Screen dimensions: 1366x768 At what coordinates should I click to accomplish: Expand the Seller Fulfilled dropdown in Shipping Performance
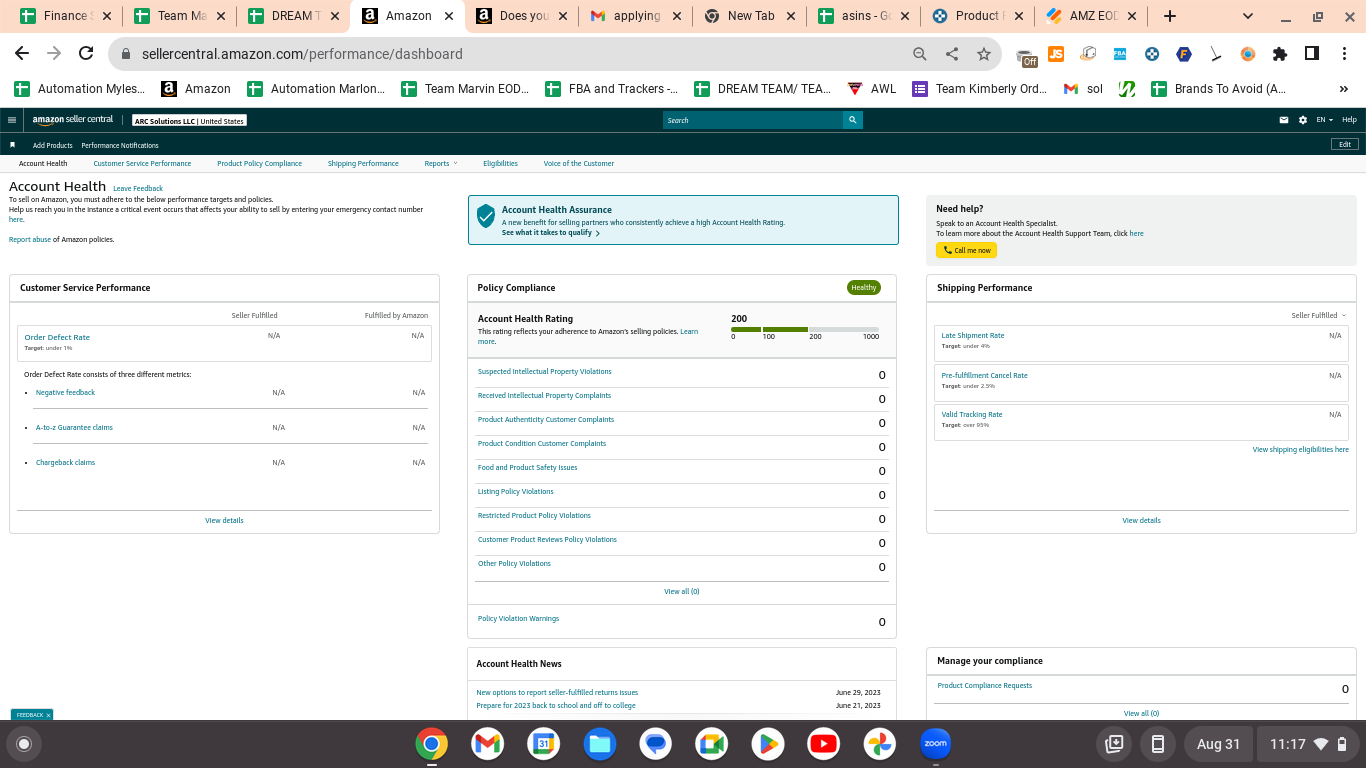click(1319, 315)
